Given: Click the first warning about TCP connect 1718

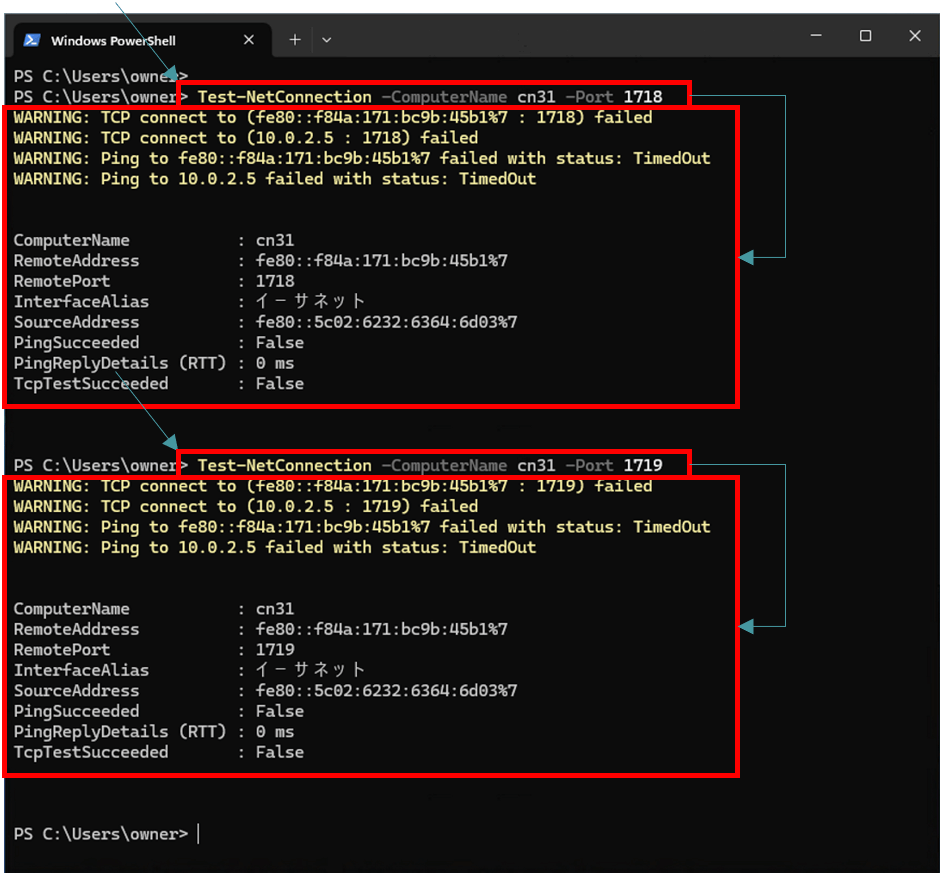Looking at the screenshot, I should [333, 118].
